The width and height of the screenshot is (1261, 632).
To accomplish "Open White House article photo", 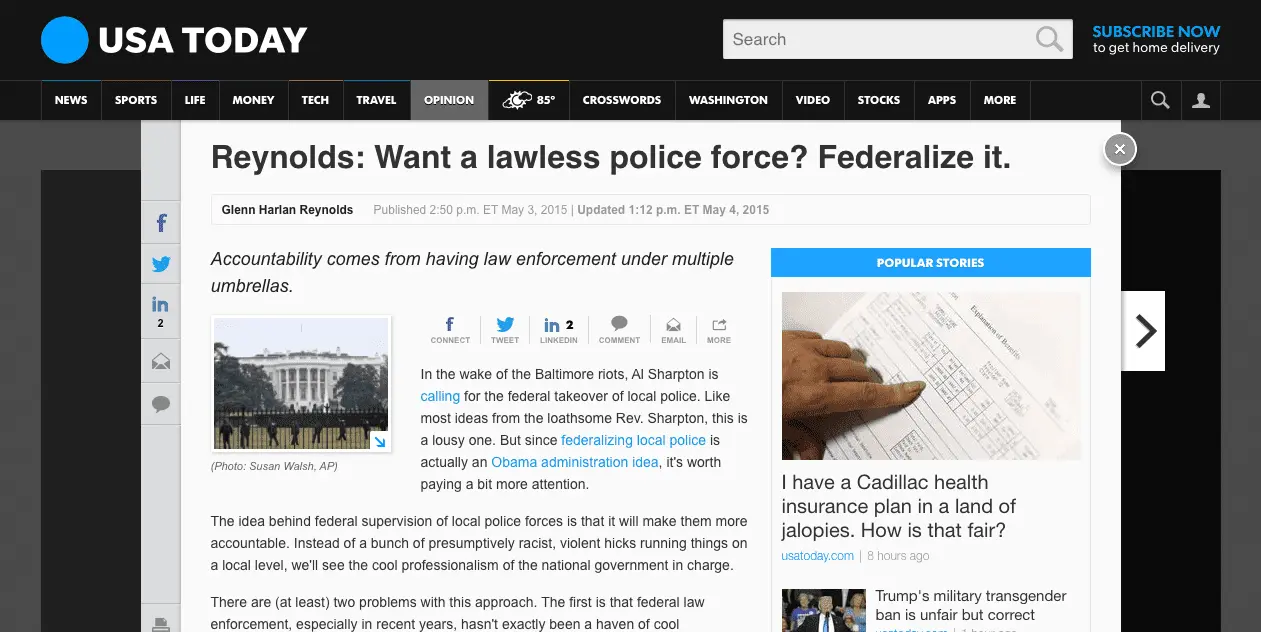I will point(301,383).
